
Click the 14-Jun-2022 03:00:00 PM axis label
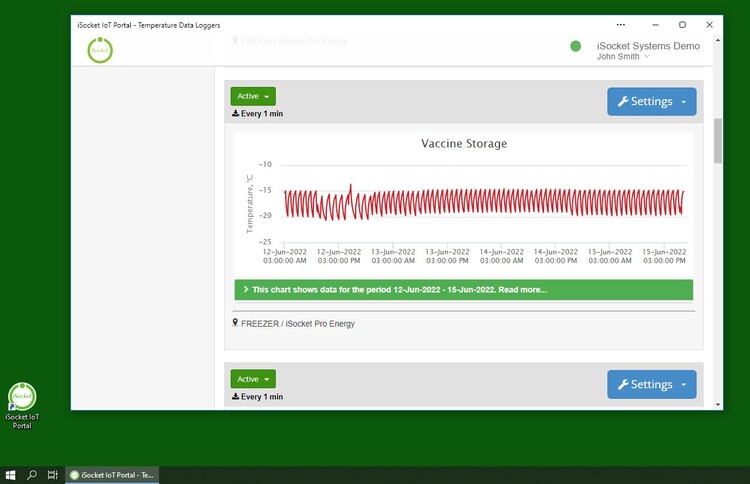556,256
